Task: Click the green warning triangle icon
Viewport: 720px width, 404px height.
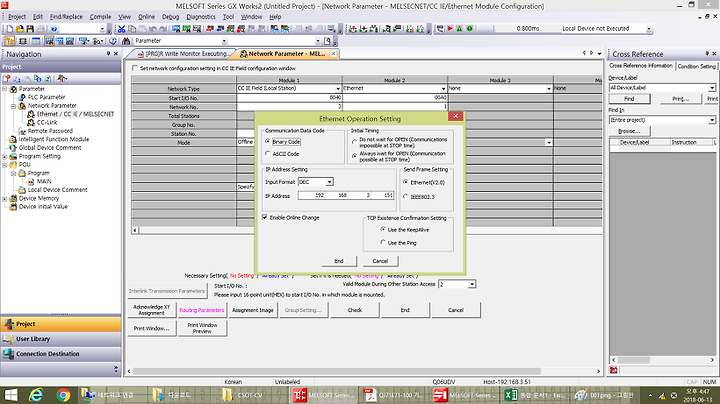Action: (460, 28)
